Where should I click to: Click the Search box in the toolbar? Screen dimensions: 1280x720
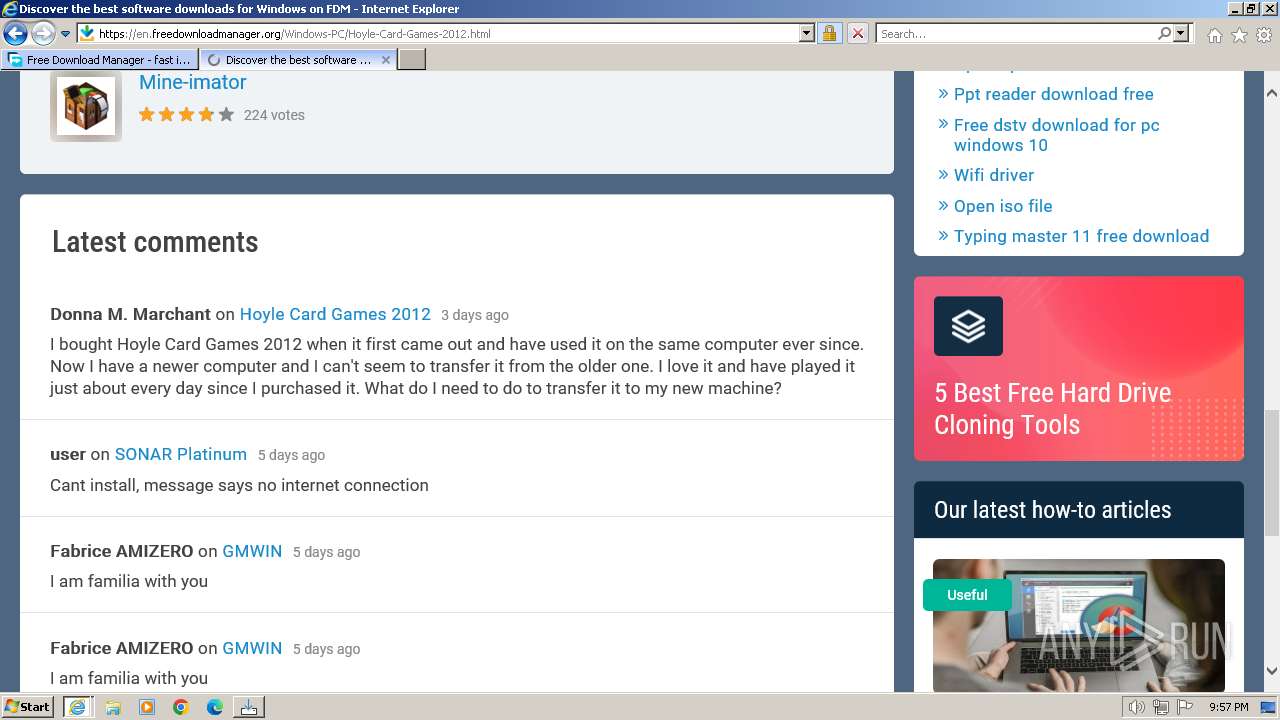[x=1016, y=34]
